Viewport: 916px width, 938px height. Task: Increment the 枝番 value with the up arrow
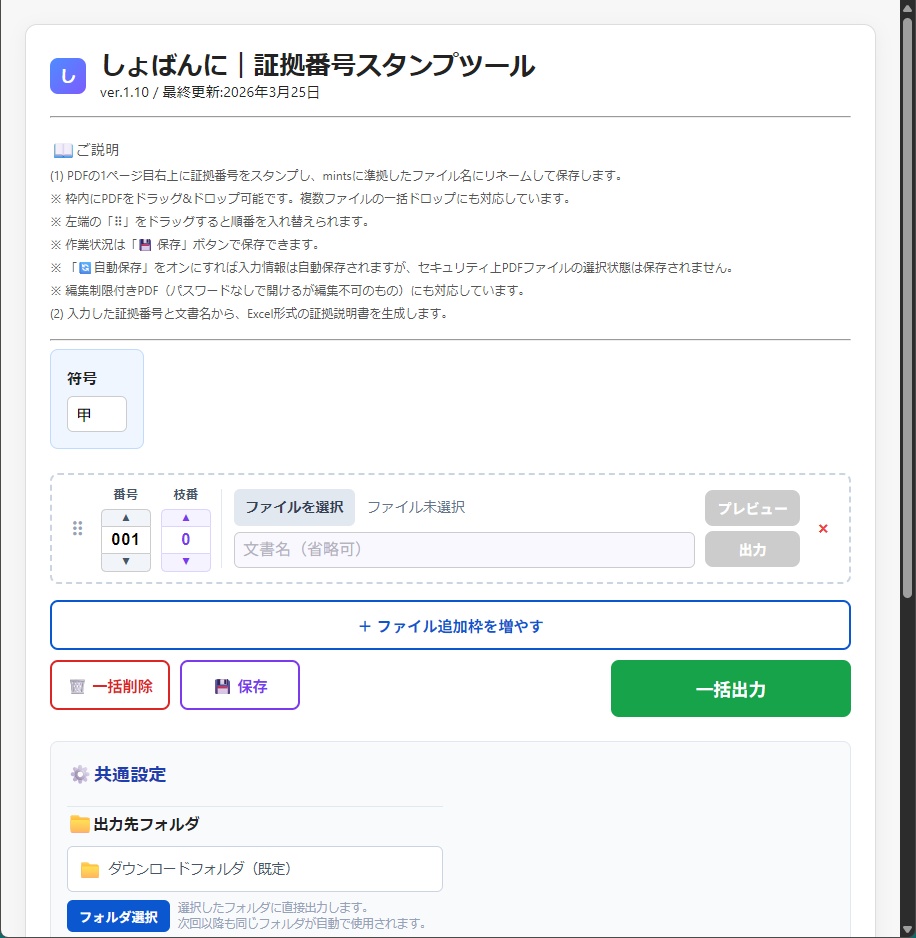[x=185, y=517]
